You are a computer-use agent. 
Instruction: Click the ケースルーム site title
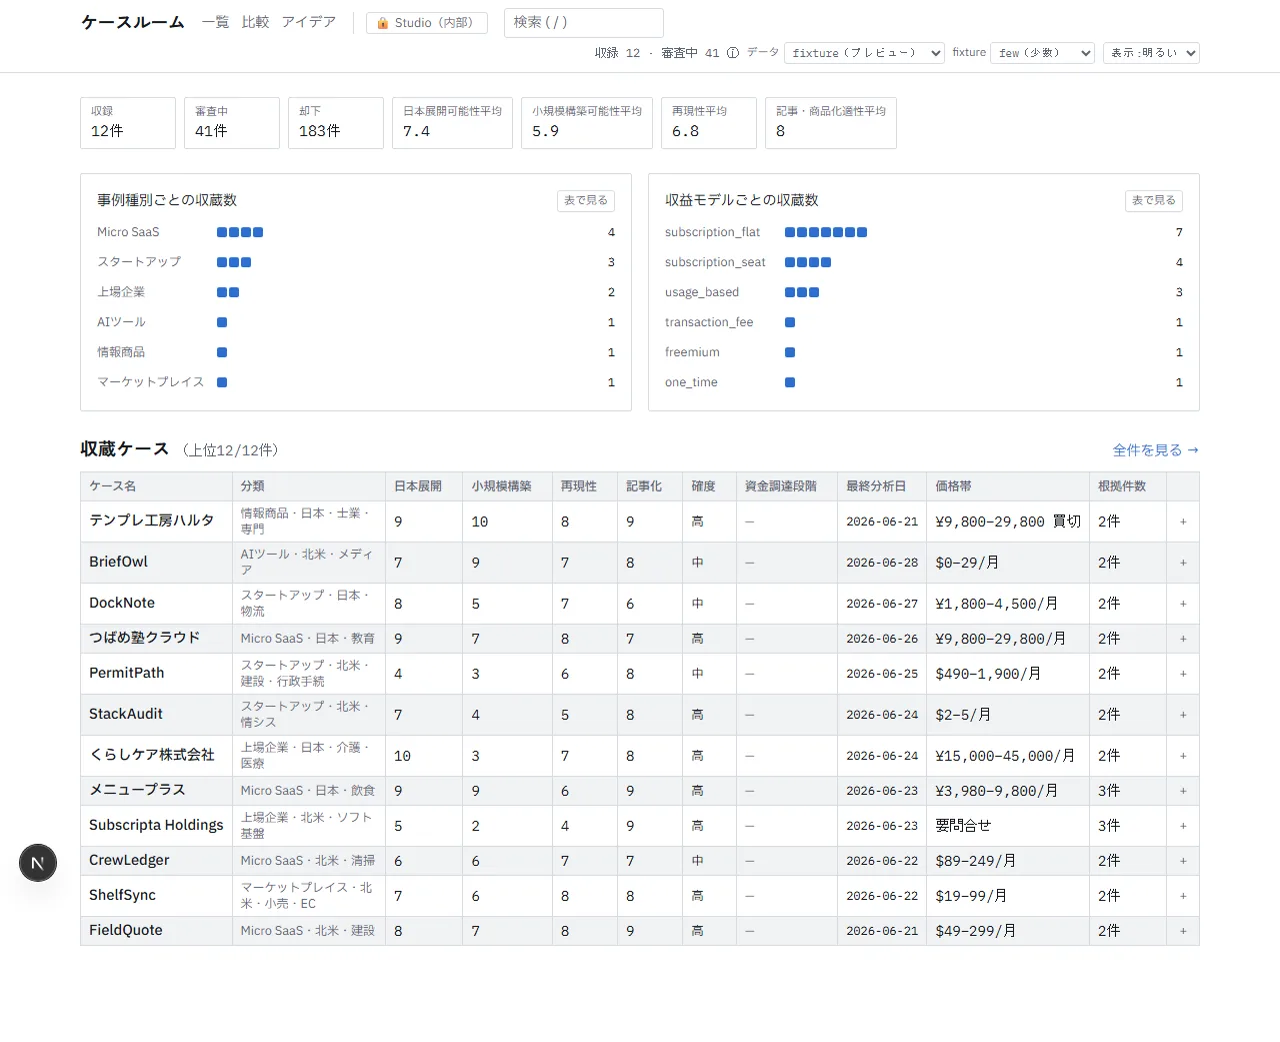click(x=133, y=22)
